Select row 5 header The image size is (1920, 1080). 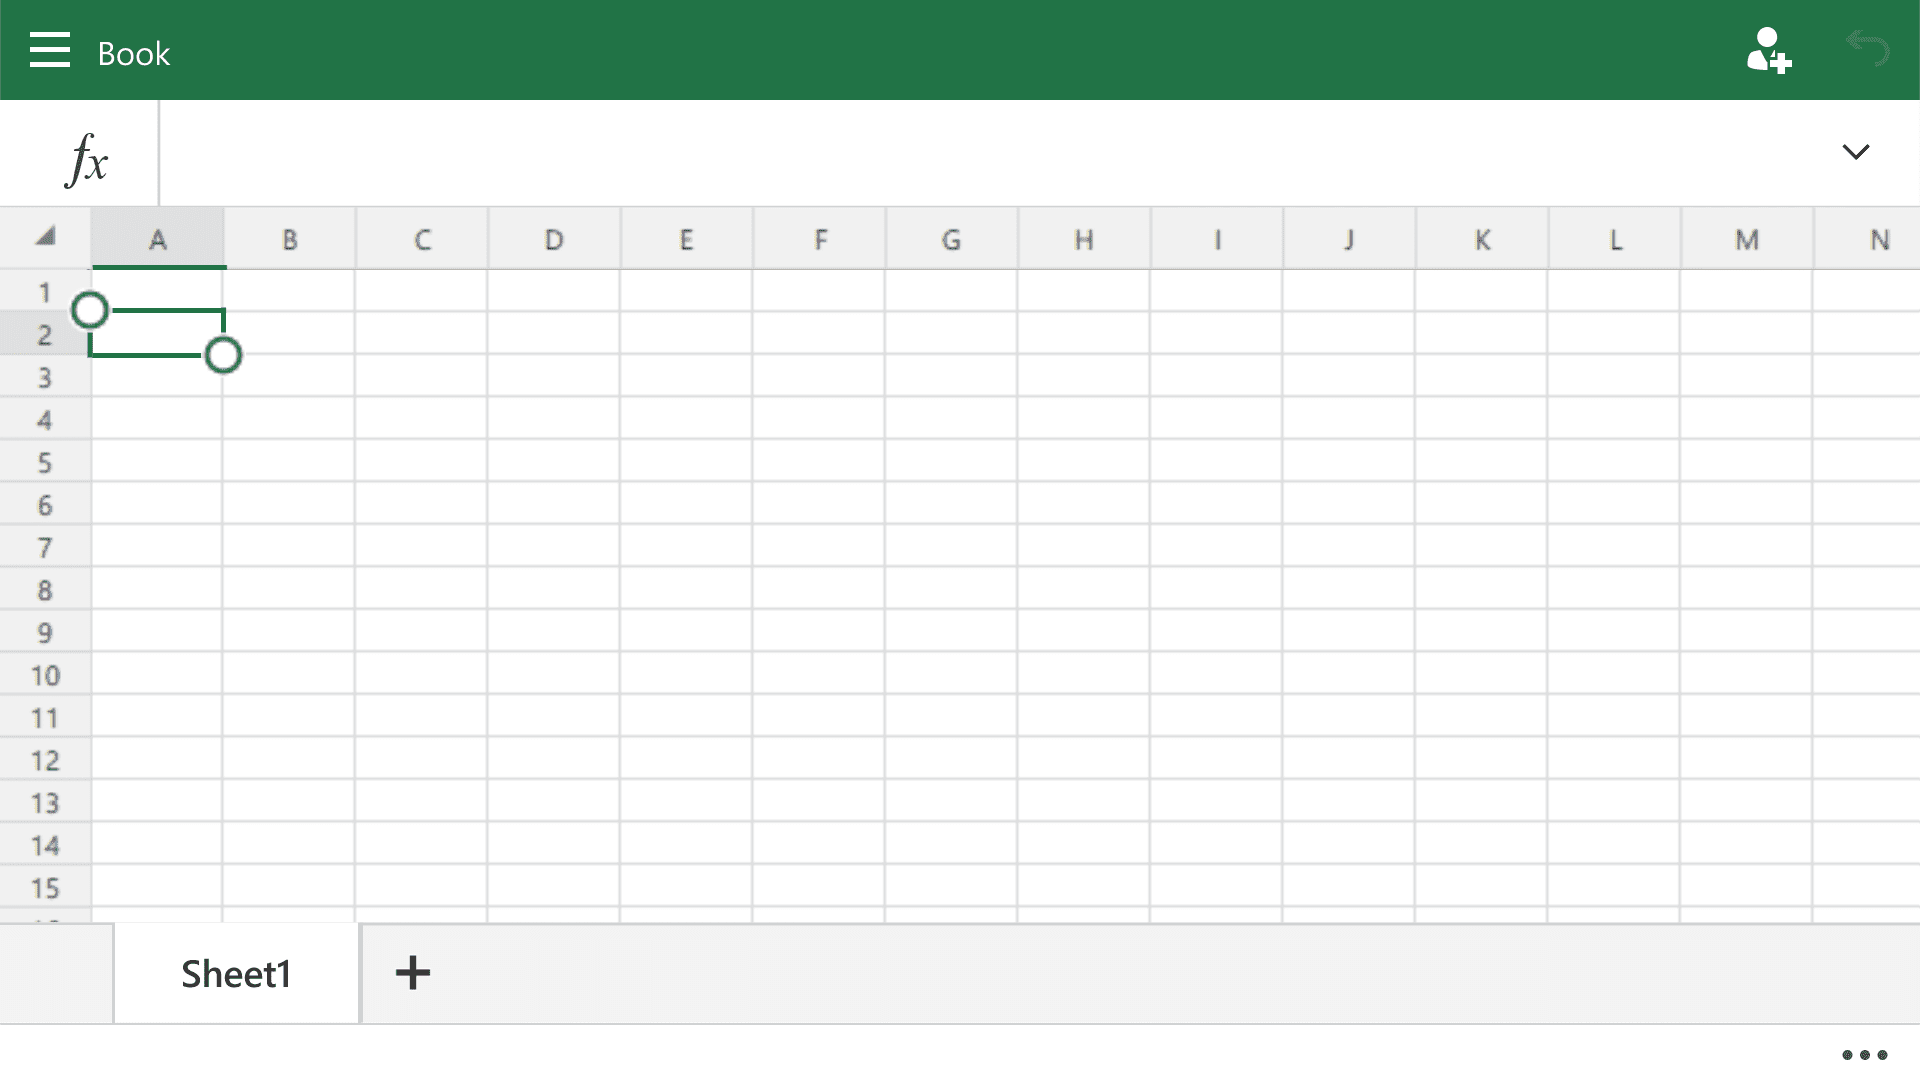click(45, 462)
